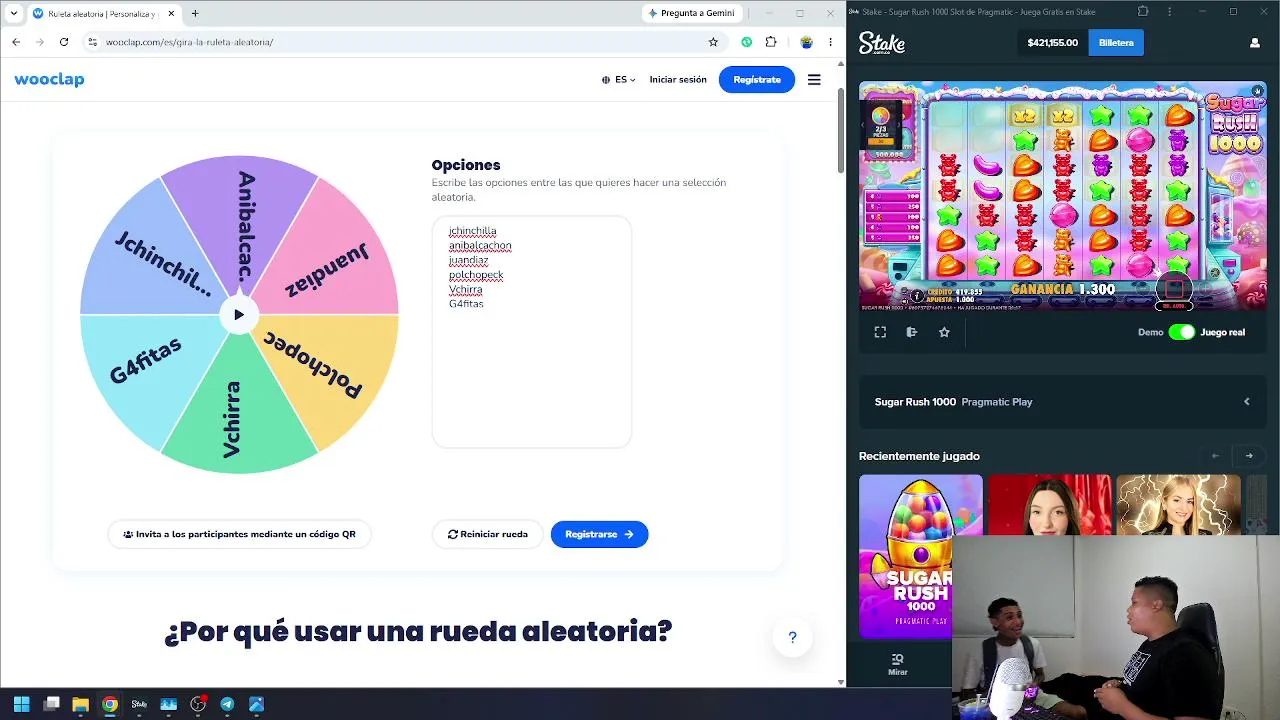The image size is (1280, 720).
Task: Click the Pregunta a Gemini button
Action: 691,13
